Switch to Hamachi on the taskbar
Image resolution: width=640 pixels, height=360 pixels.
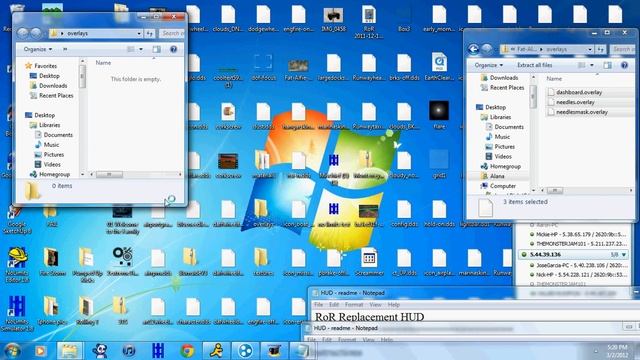[245, 351]
